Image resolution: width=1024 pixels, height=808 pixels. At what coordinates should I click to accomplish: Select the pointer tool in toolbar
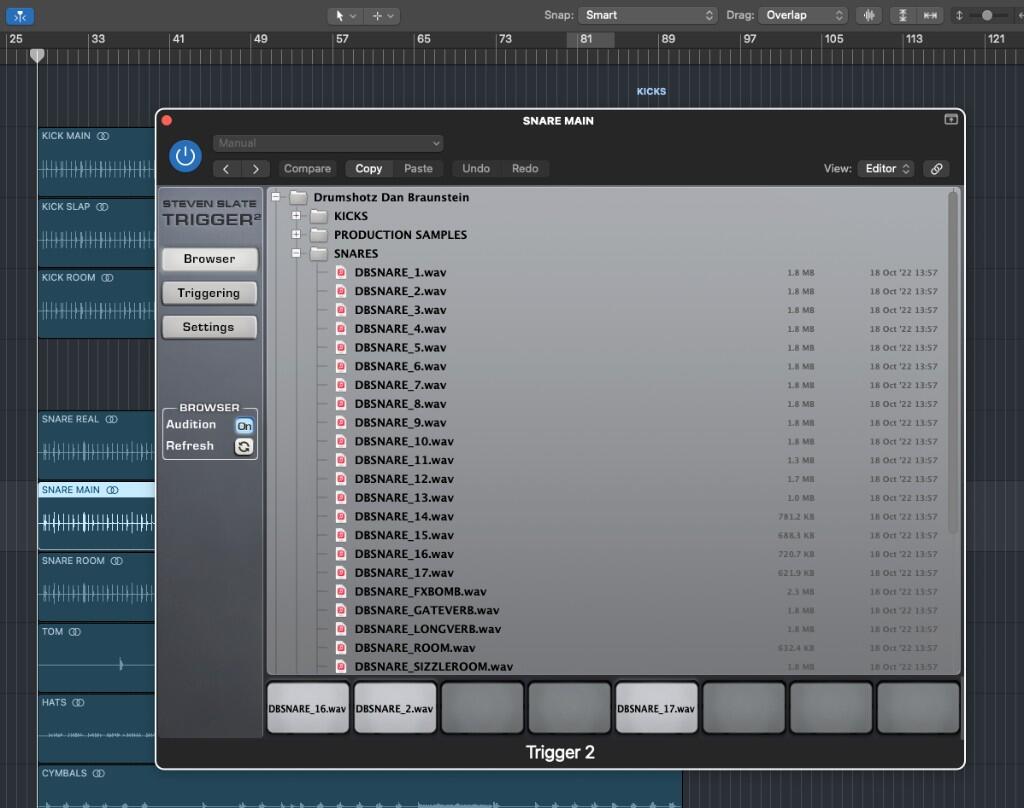tap(340, 15)
